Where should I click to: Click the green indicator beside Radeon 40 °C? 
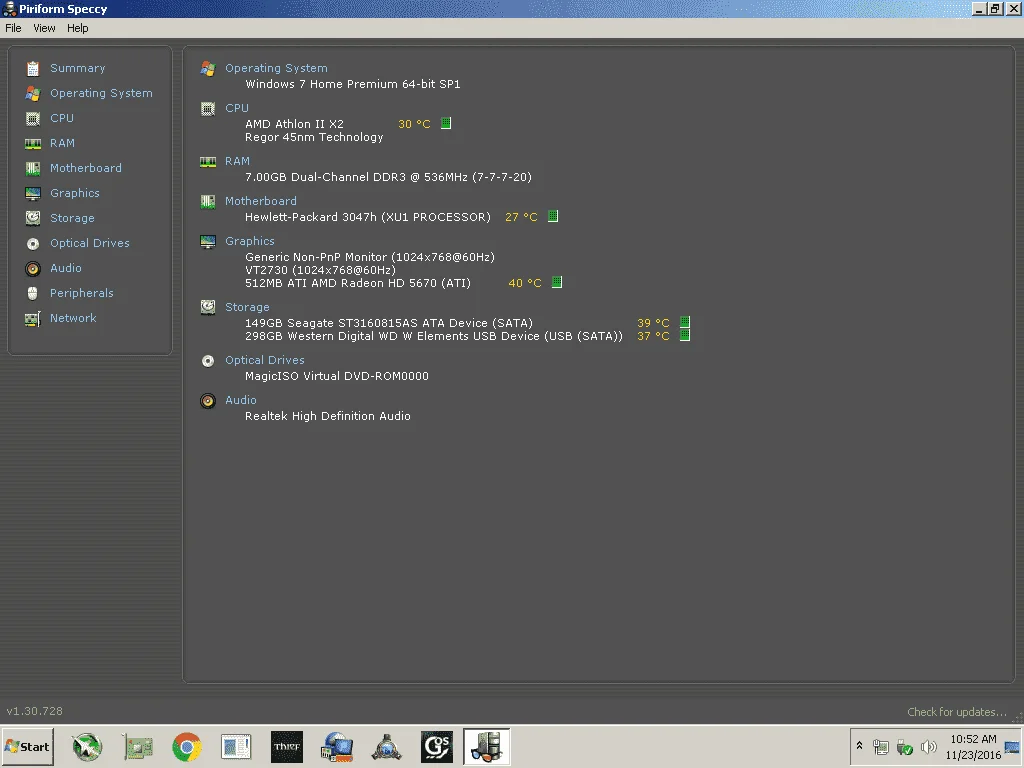[557, 282]
